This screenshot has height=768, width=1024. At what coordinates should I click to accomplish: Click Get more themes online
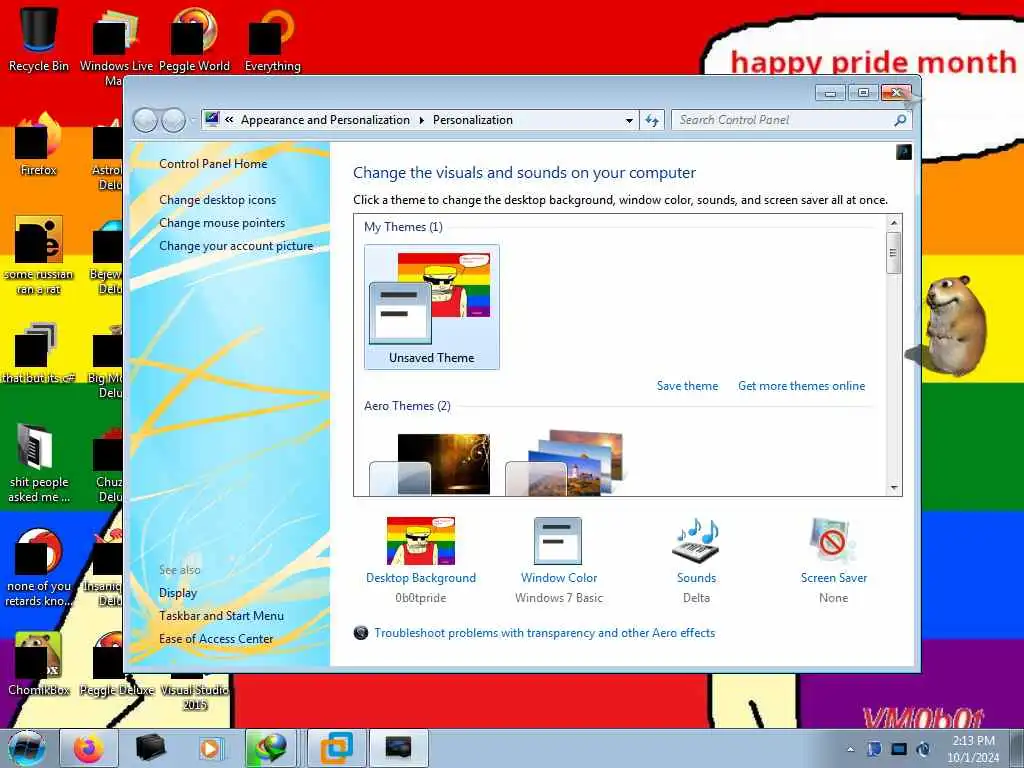coord(801,386)
